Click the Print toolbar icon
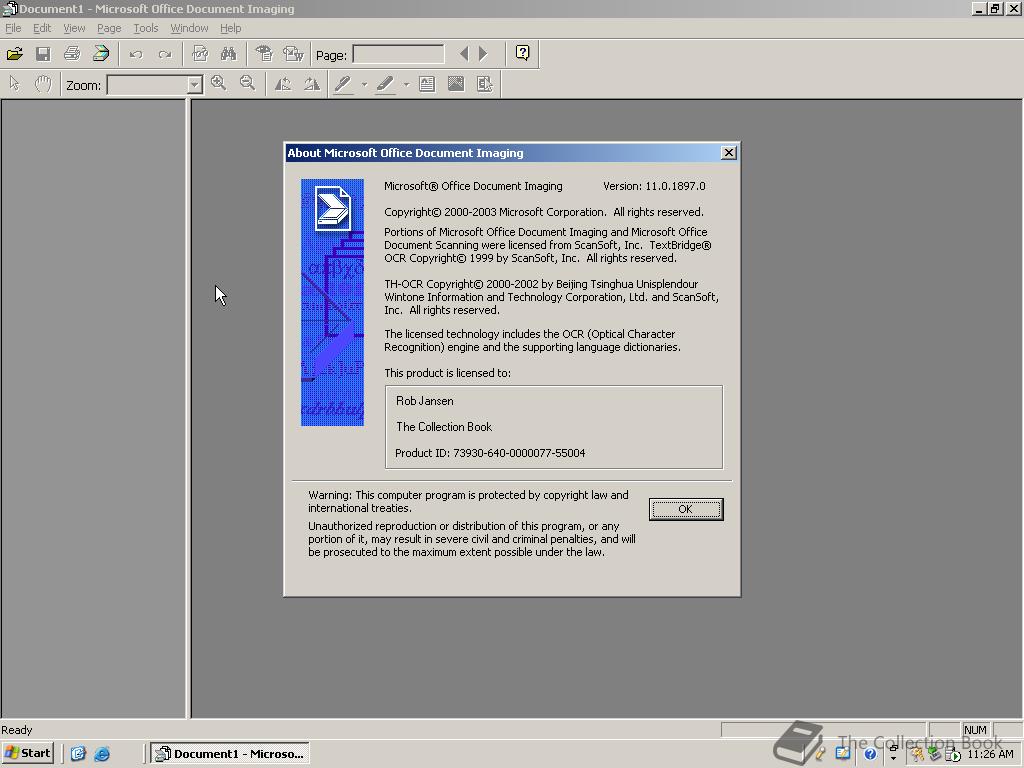Image resolution: width=1024 pixels, height=768 pixels. 72,54
